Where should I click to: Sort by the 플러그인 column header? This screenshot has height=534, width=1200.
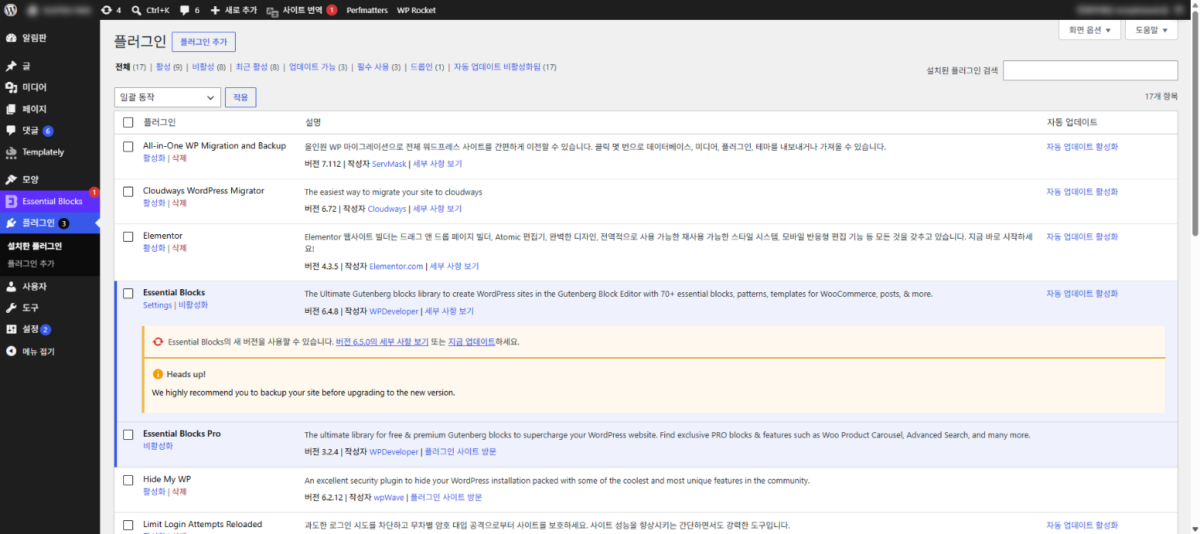point(159,122)
